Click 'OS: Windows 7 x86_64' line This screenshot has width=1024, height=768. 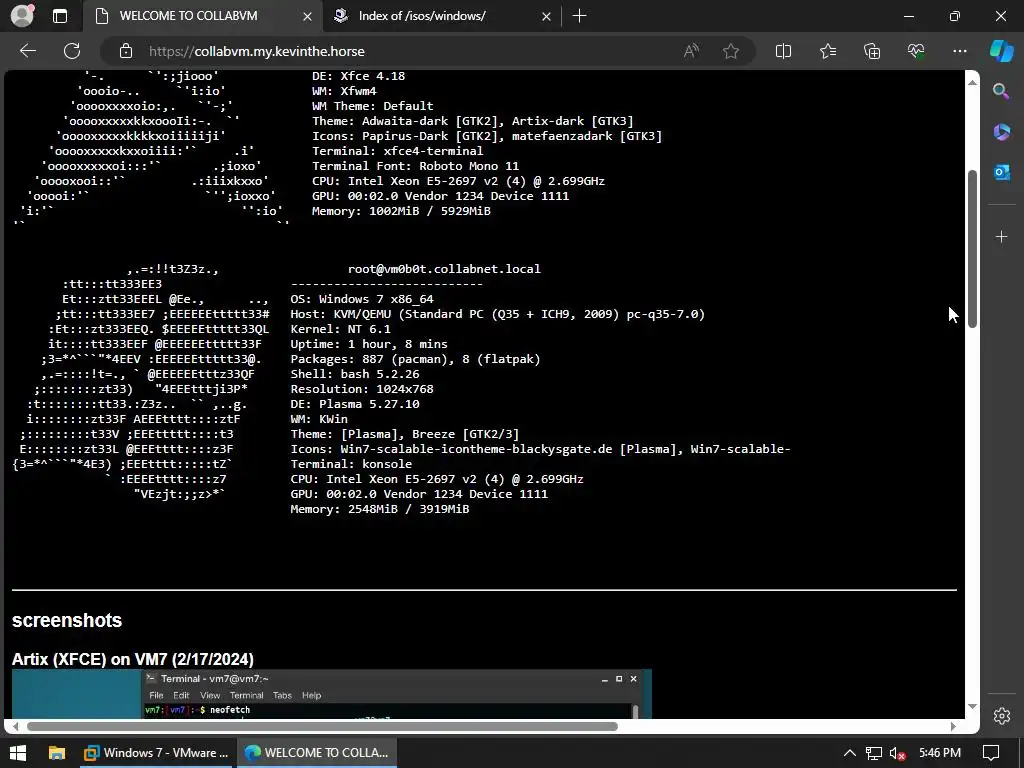[362, 299]
